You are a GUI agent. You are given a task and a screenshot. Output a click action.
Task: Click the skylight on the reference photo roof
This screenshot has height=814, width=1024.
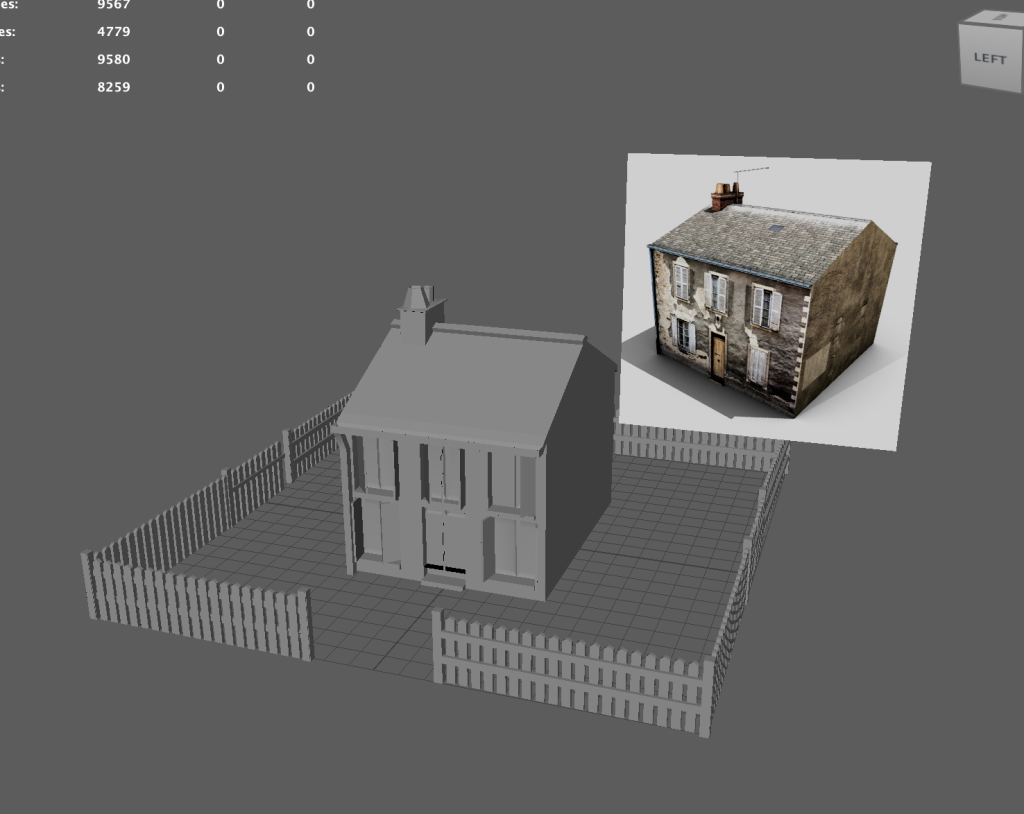click(x=777, y=229)
